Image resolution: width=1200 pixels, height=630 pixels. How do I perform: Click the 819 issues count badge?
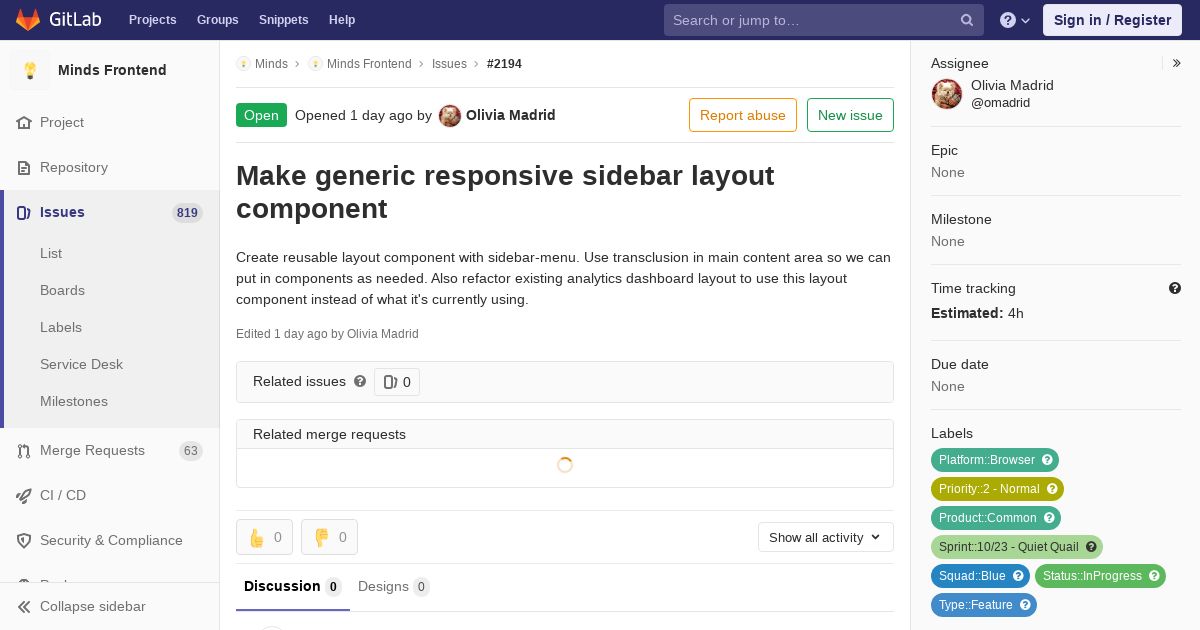[187, 213]
